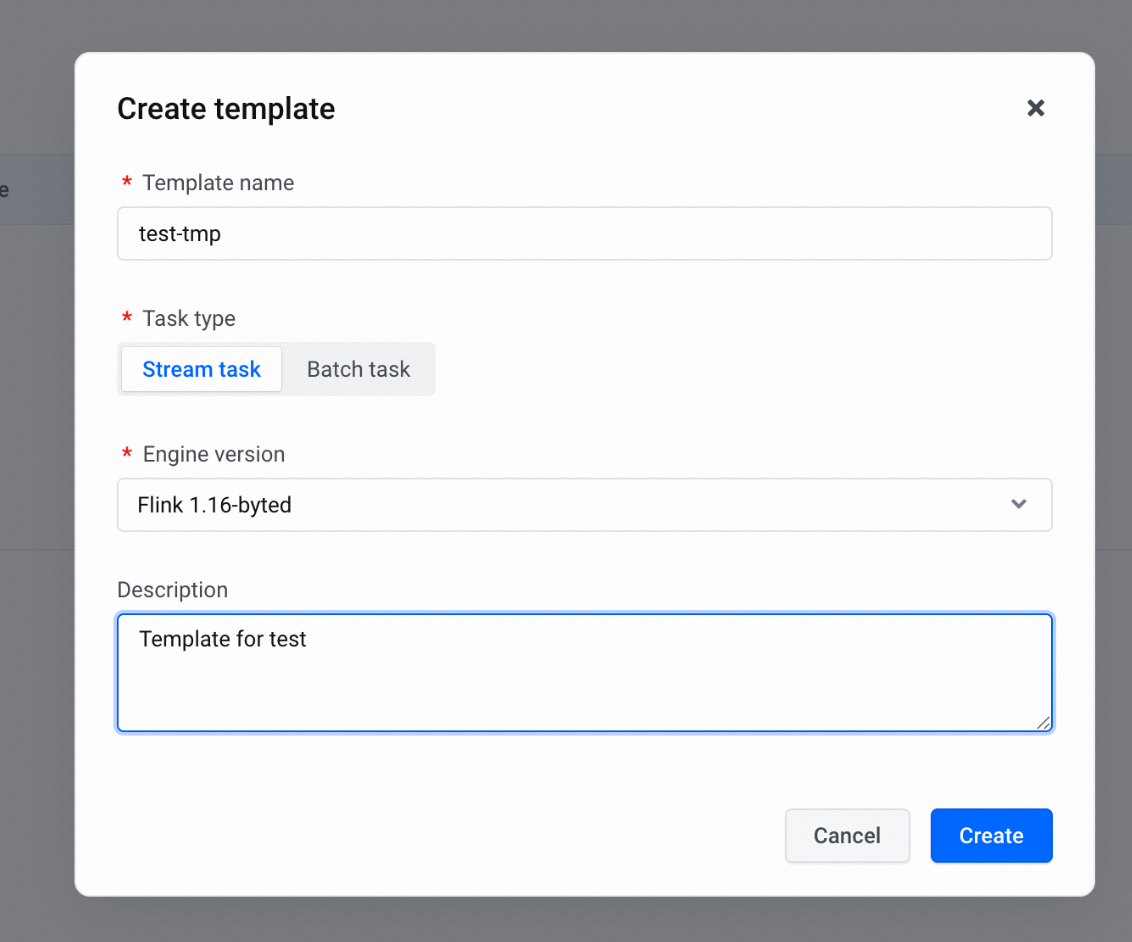Click the Engine version label
Viewport: 1132px width, 942px height.
214,454
